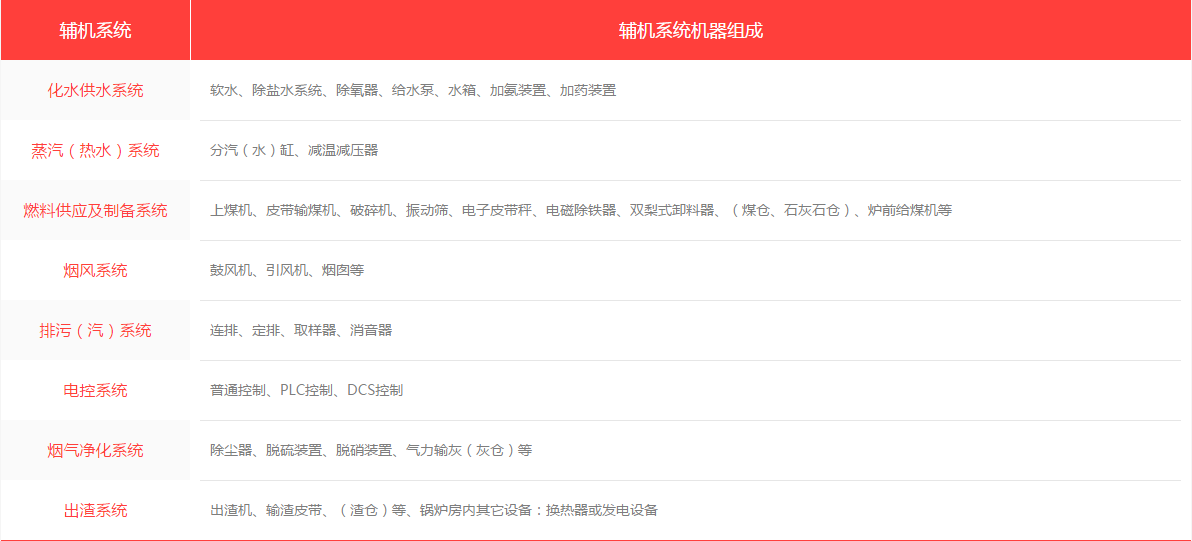The height and width of the screenshot is (541, 1192).
Task: Select the description starting with 上煤机、皮带输煤机
Action: coord(580,210)
